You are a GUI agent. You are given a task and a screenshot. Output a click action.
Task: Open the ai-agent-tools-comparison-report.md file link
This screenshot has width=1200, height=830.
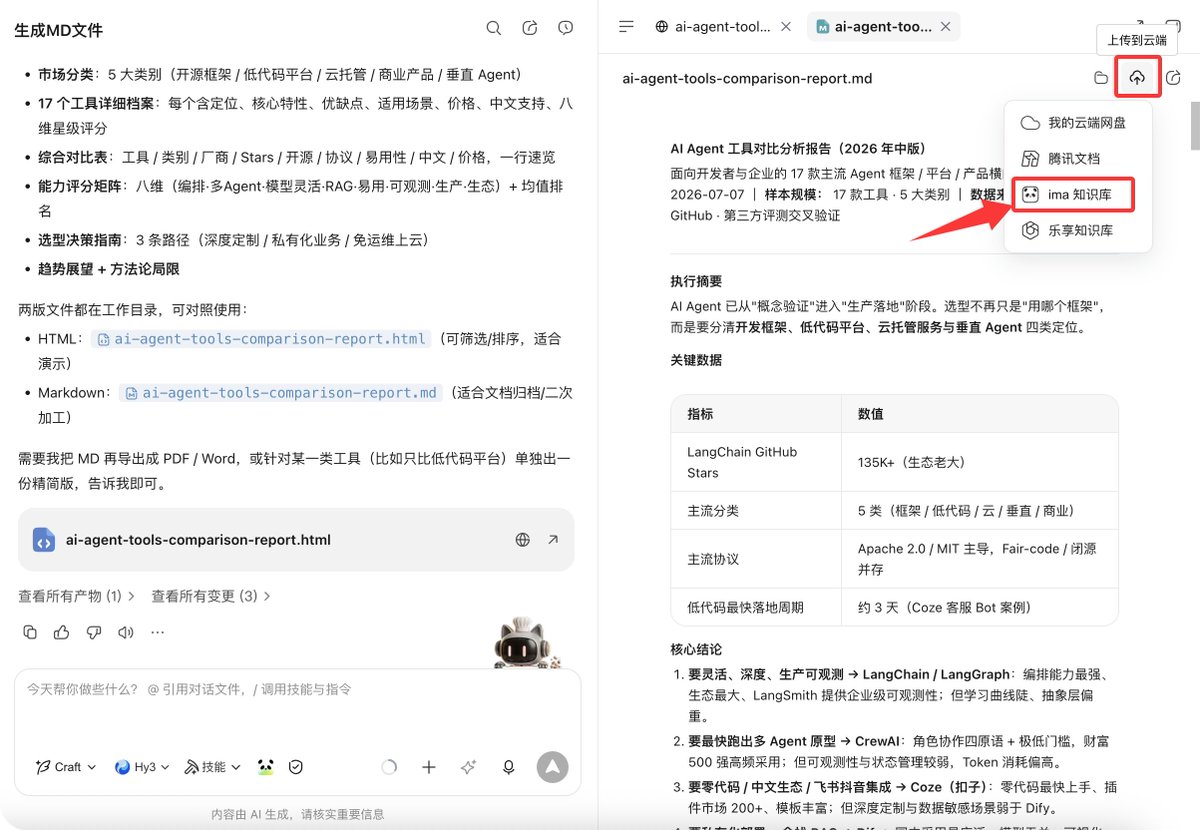pyautogui.click(x=281, y=393)
